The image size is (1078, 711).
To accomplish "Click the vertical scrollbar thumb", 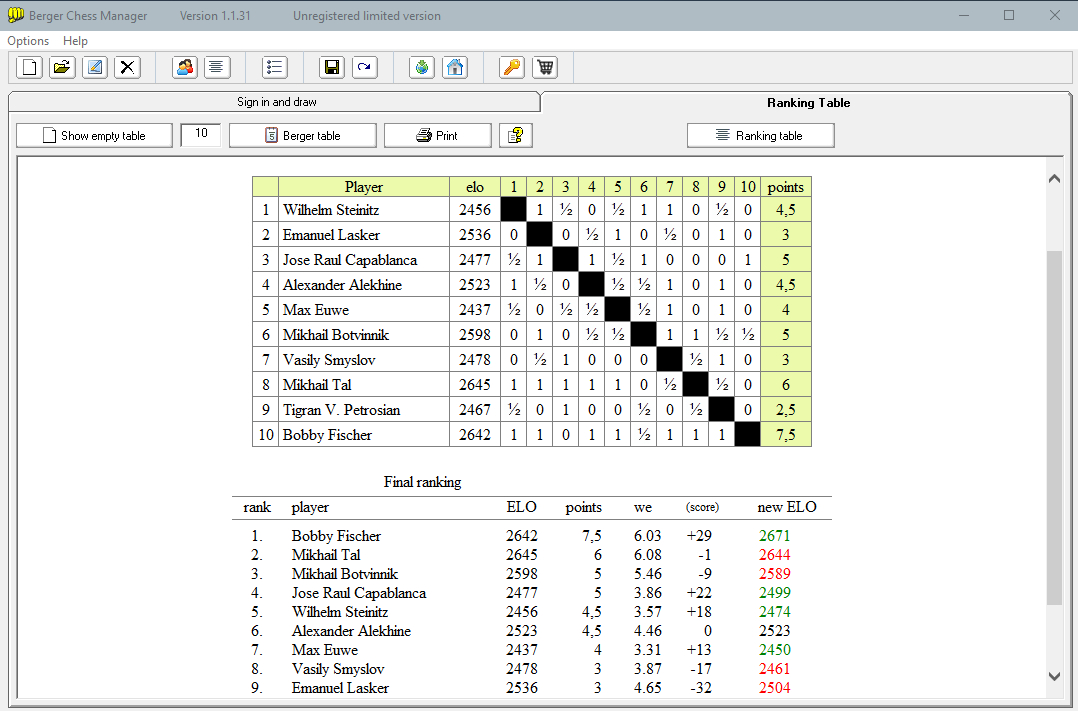I will [1054, 428].
